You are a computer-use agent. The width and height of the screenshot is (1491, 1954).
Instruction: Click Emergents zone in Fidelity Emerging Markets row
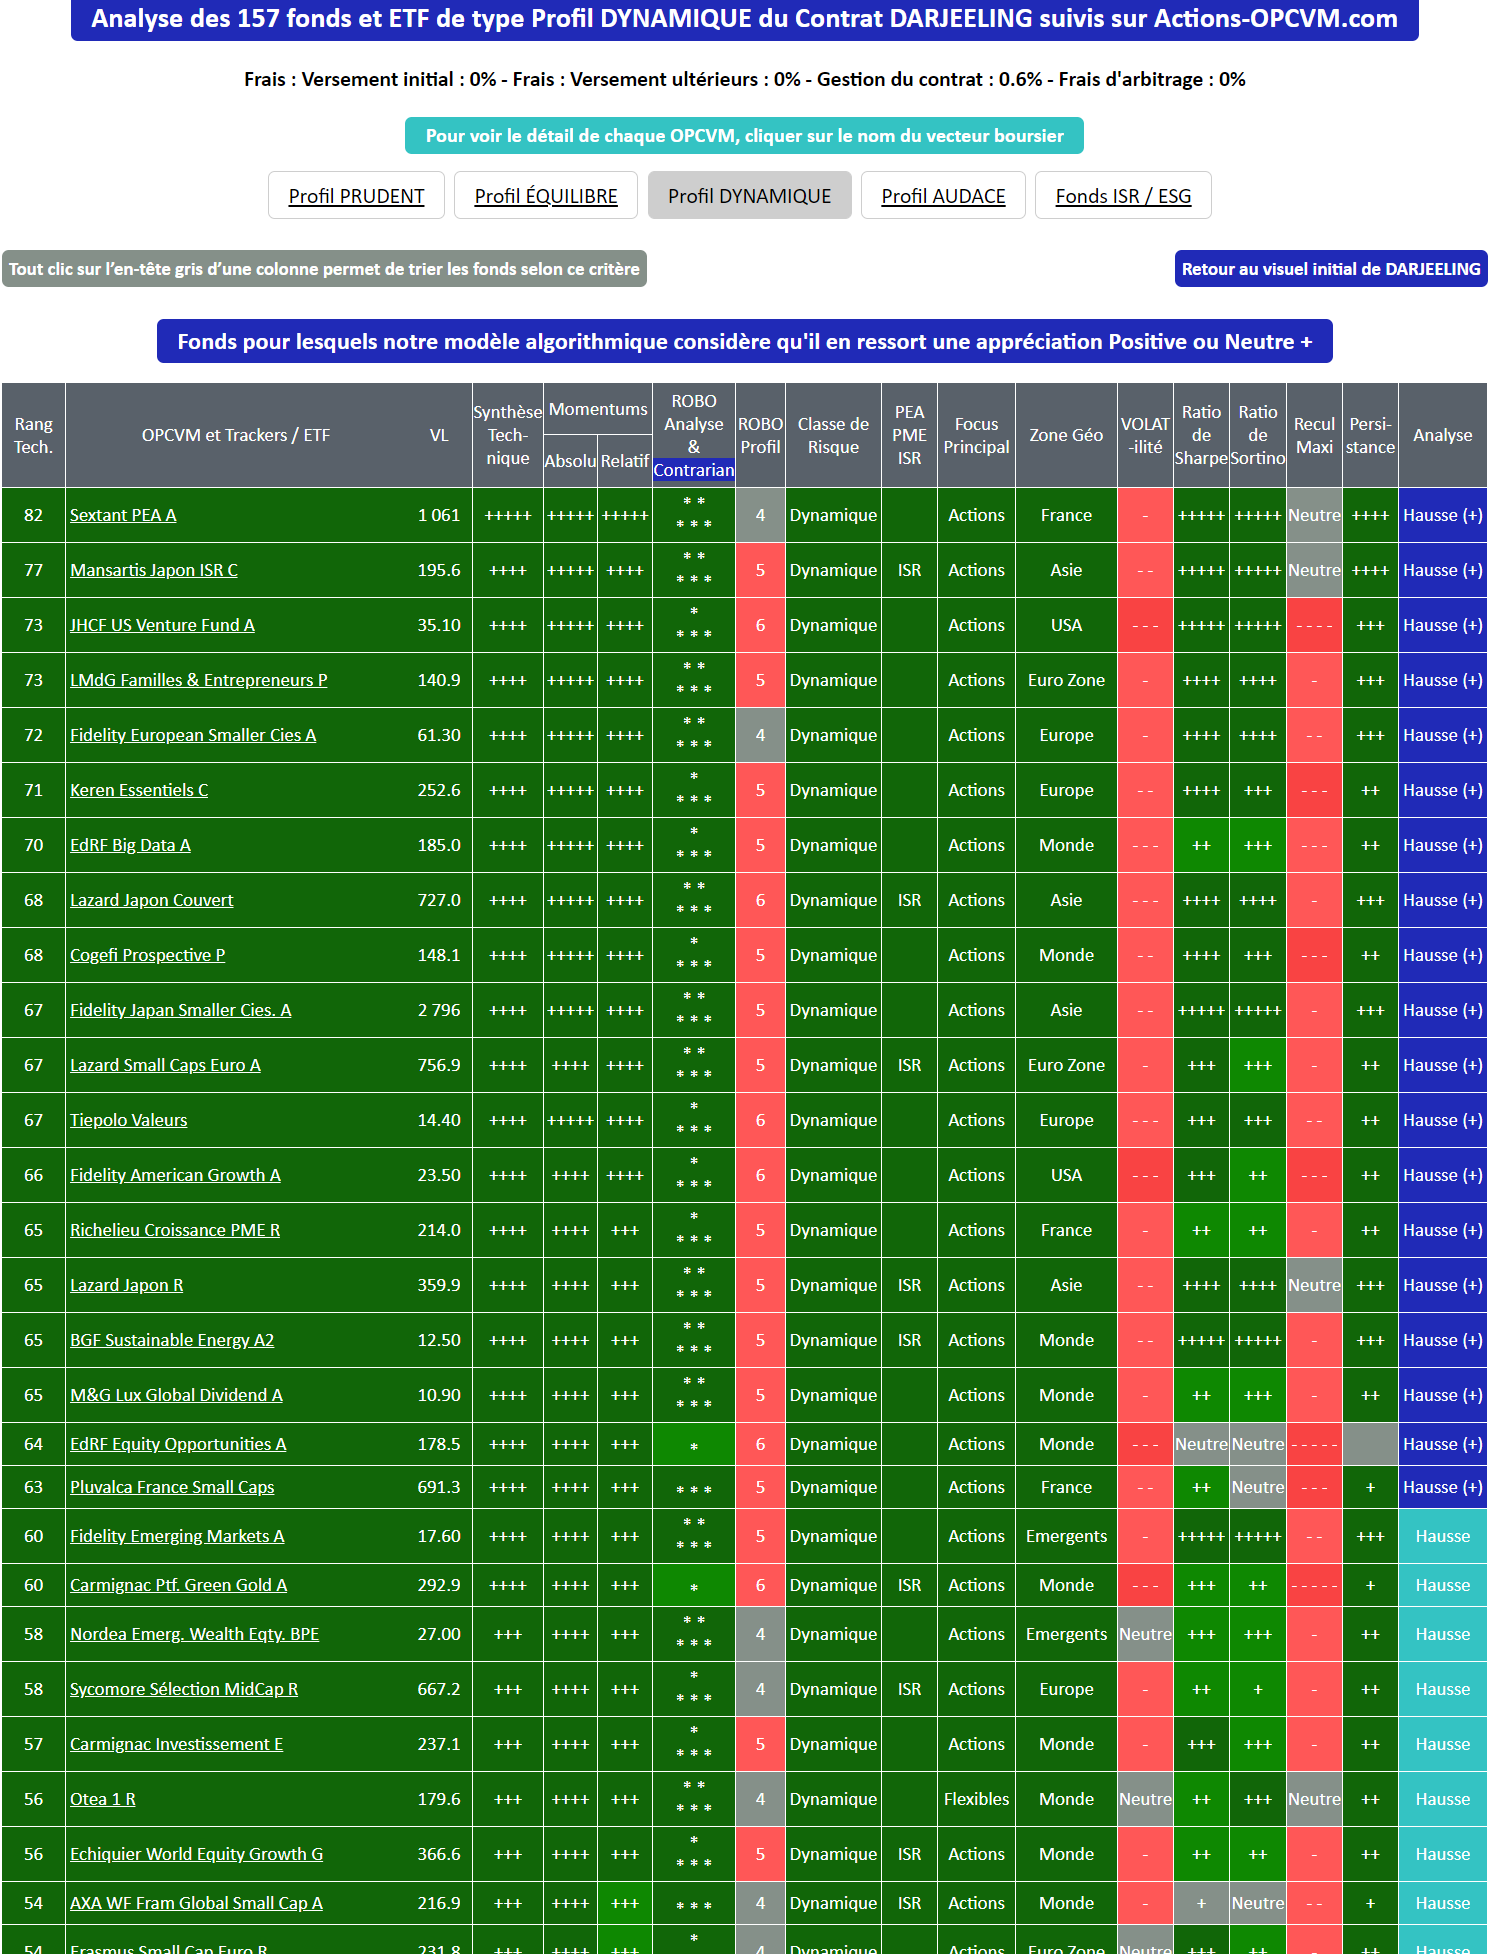click(x=1066, y=1536)
